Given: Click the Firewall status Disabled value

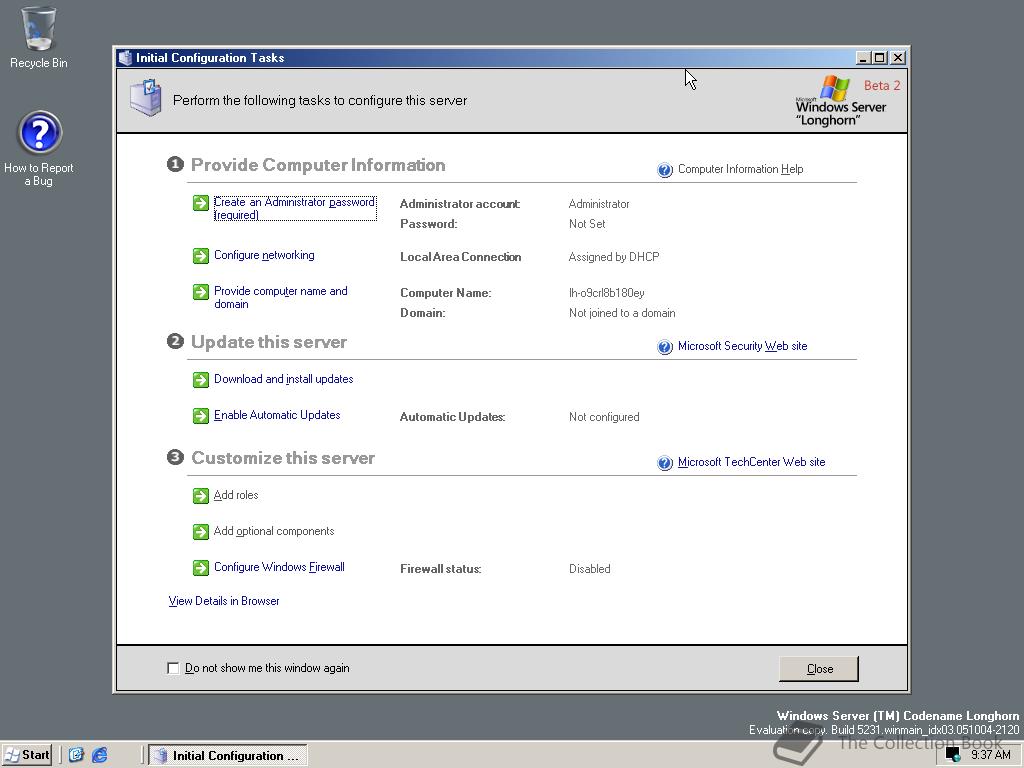Looking at the screenshot, I should click(x=590, y=569).
